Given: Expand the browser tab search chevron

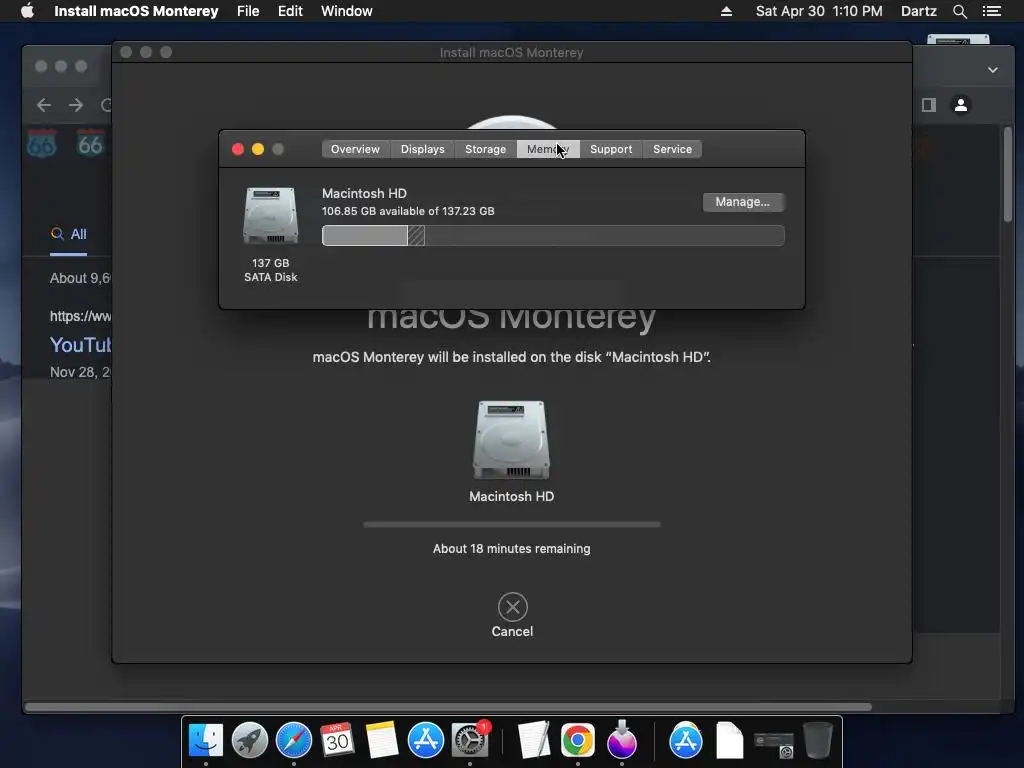Looking at the screenshot, I should 993,70.
